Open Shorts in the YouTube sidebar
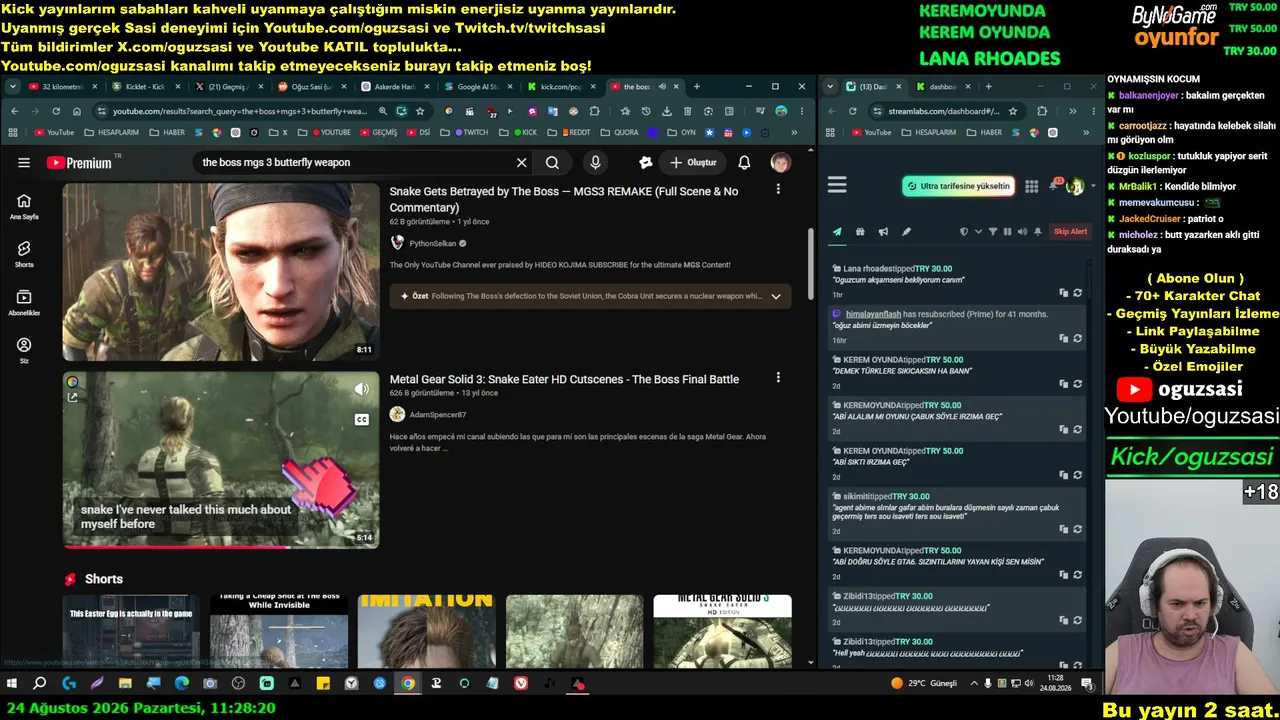This screenshot has height=720, width=1280. click(x=24, y=255)
